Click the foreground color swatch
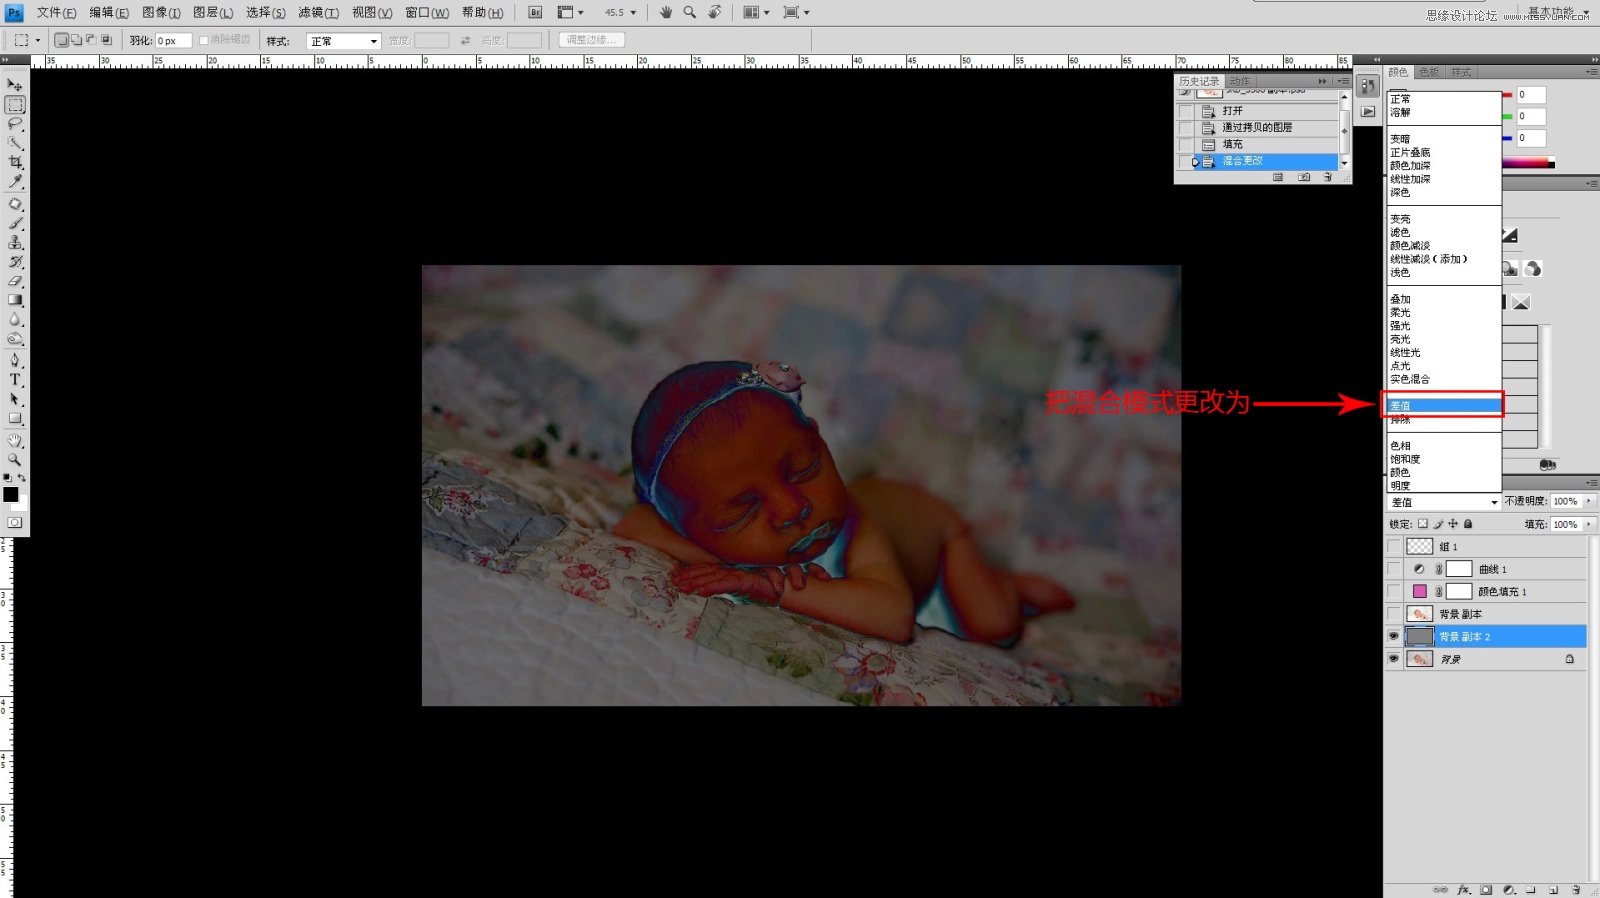 10,494
